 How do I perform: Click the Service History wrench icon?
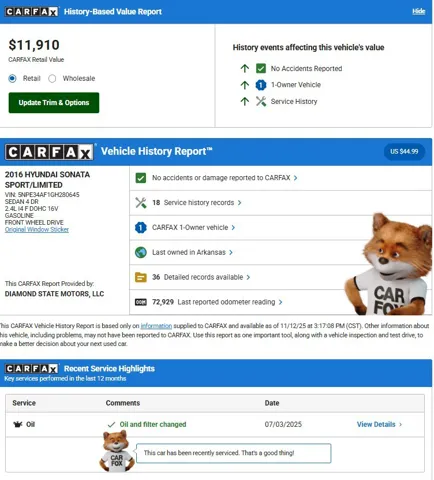point(261,101)
